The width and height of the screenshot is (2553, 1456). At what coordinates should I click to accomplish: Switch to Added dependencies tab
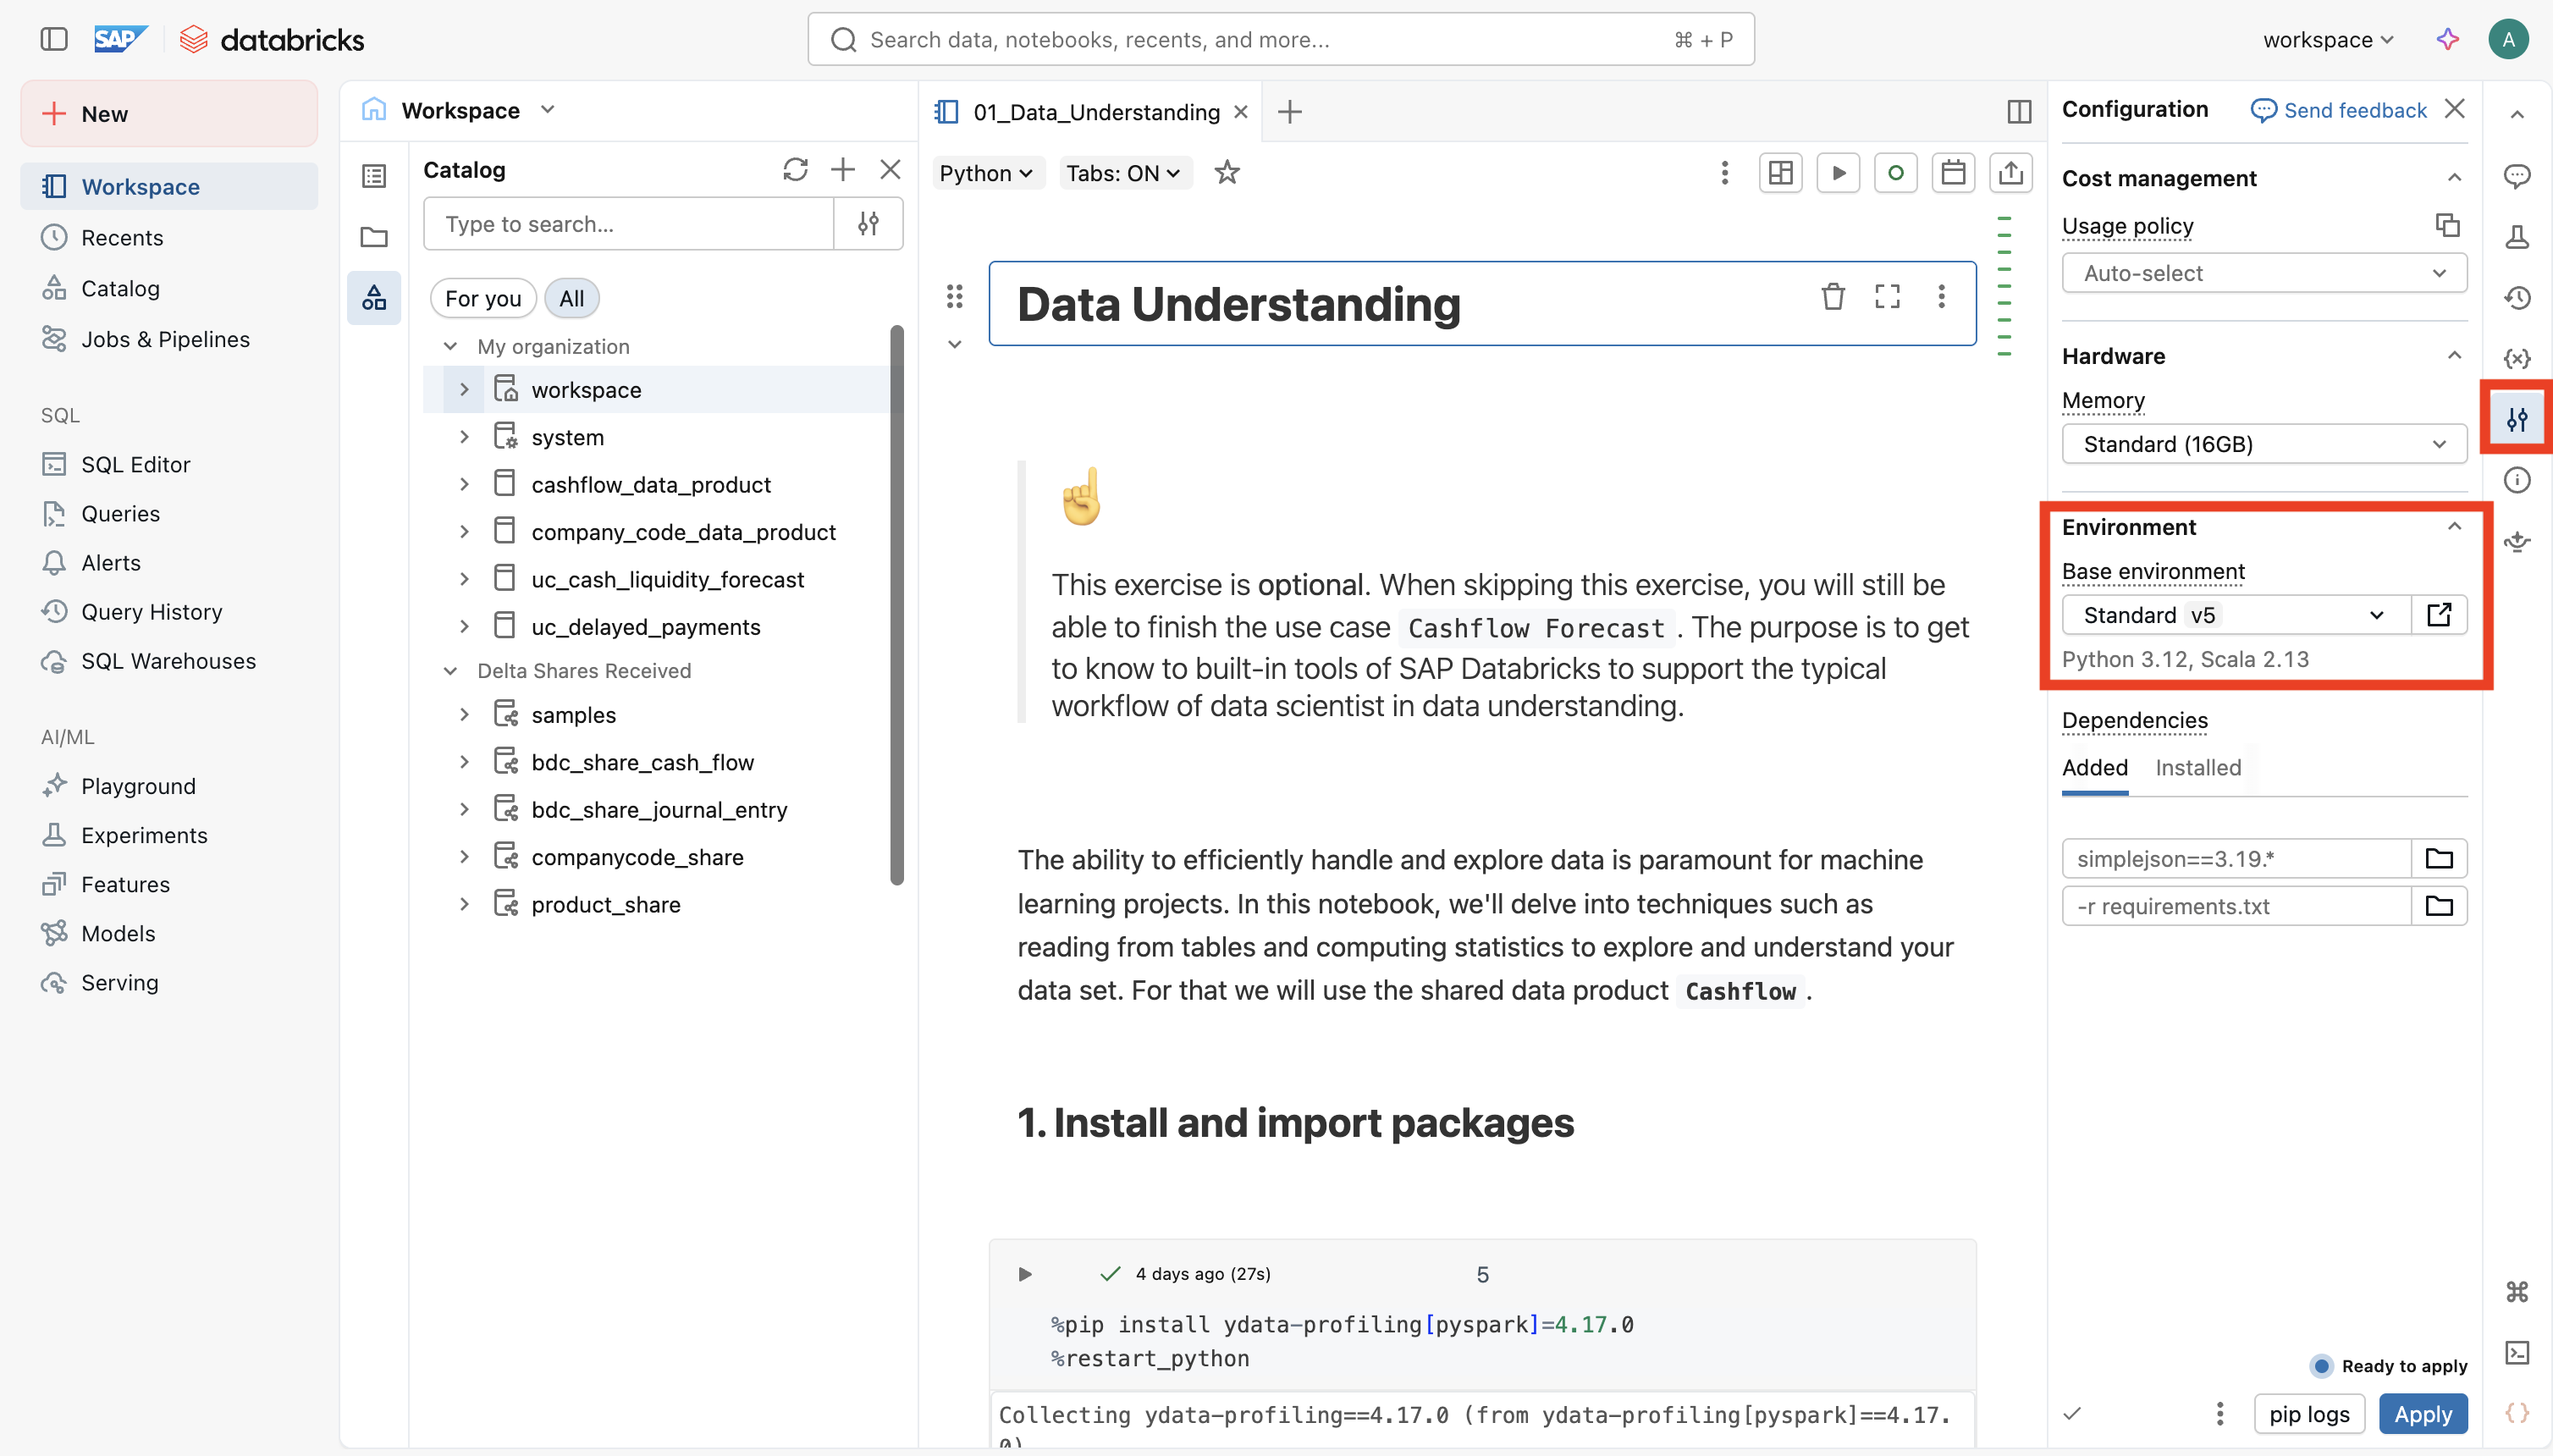pyautogui.click(x=2094, y=767)
